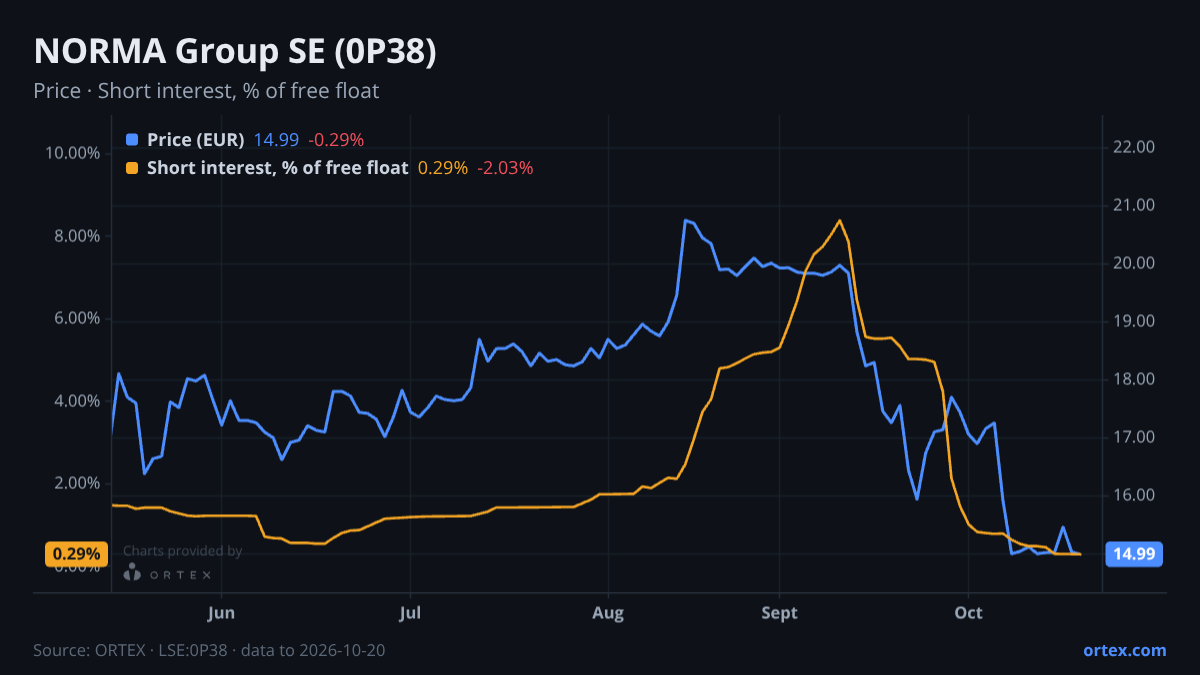Click the 21.00 right axis label
The image size is (1200, 675).
[1134, 205]
